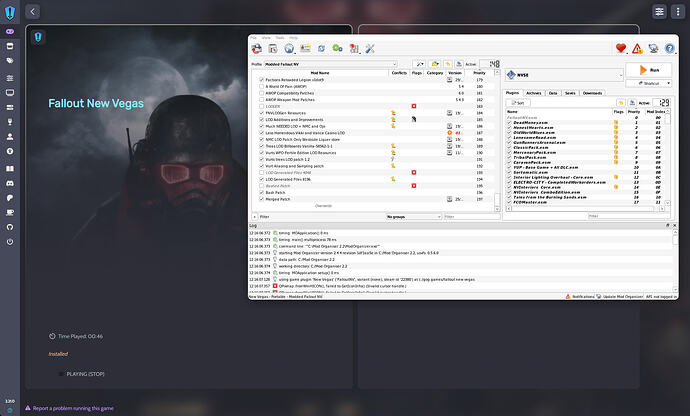
Task: Switch to the Data tab
Action: [x=553, y=93]
